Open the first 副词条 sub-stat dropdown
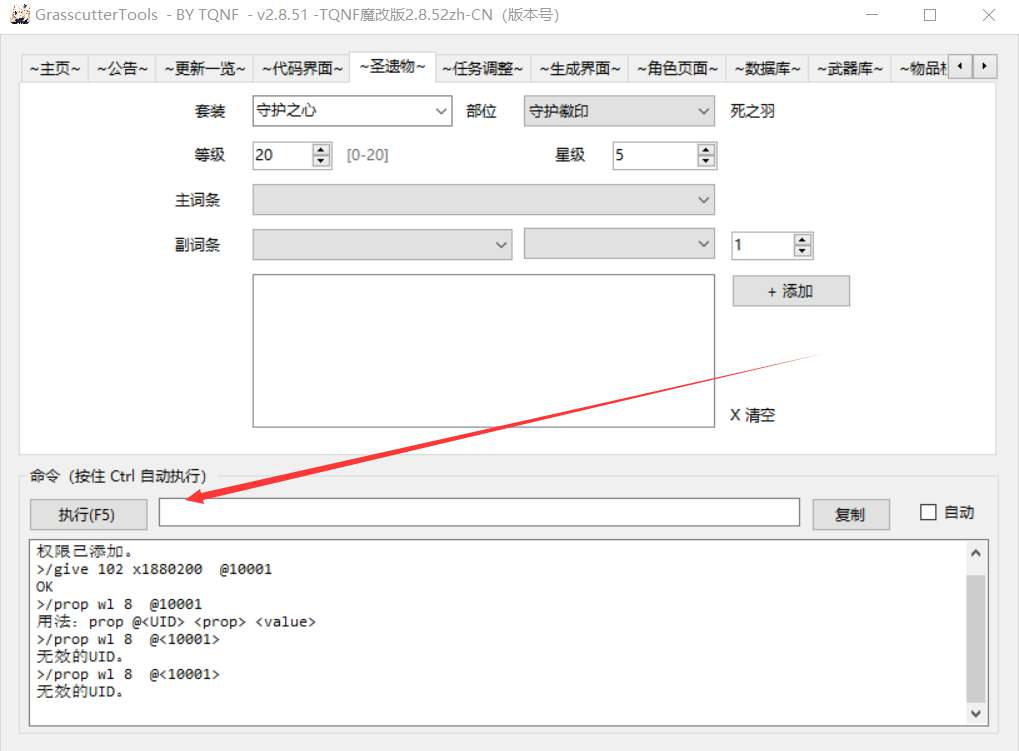 [382, 244]
